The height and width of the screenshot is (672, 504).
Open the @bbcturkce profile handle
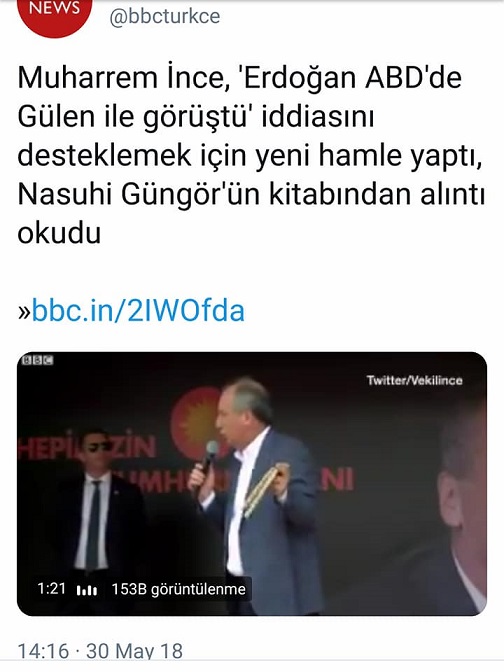pyautogui.click(x=165, y=17)
